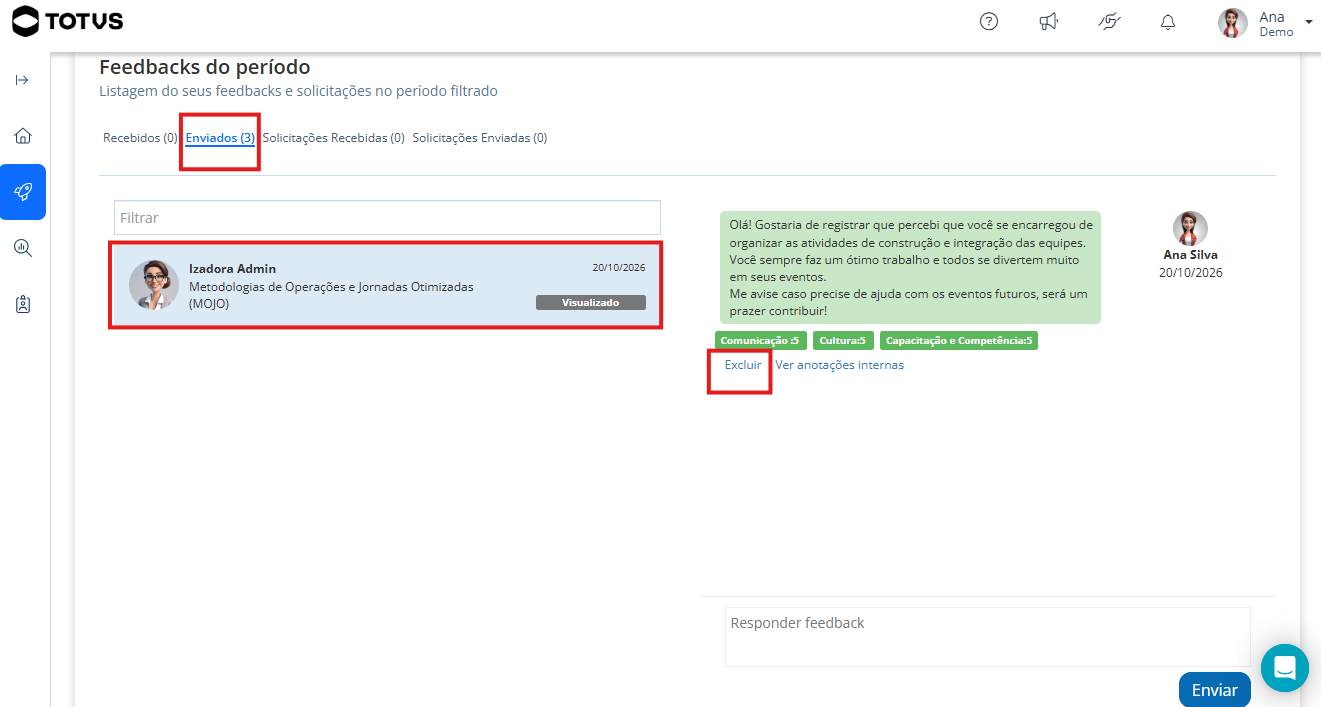Viewport: 1321px width, 707px height.
Task: Select the rocket icon in the sidebar
Action: pyautogui.click(x=23, y=192)
